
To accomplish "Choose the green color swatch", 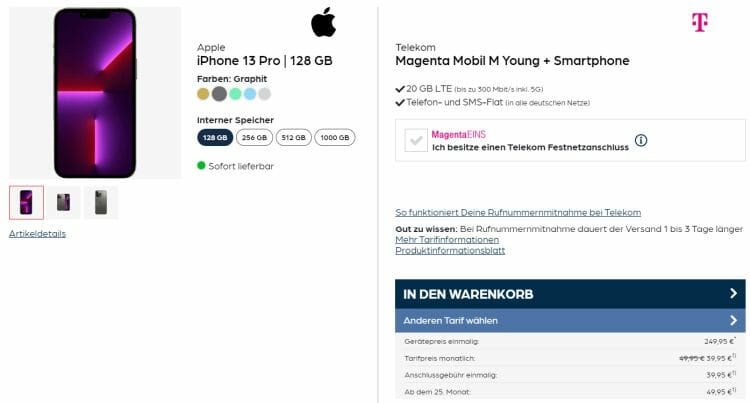I will [234, 94].
